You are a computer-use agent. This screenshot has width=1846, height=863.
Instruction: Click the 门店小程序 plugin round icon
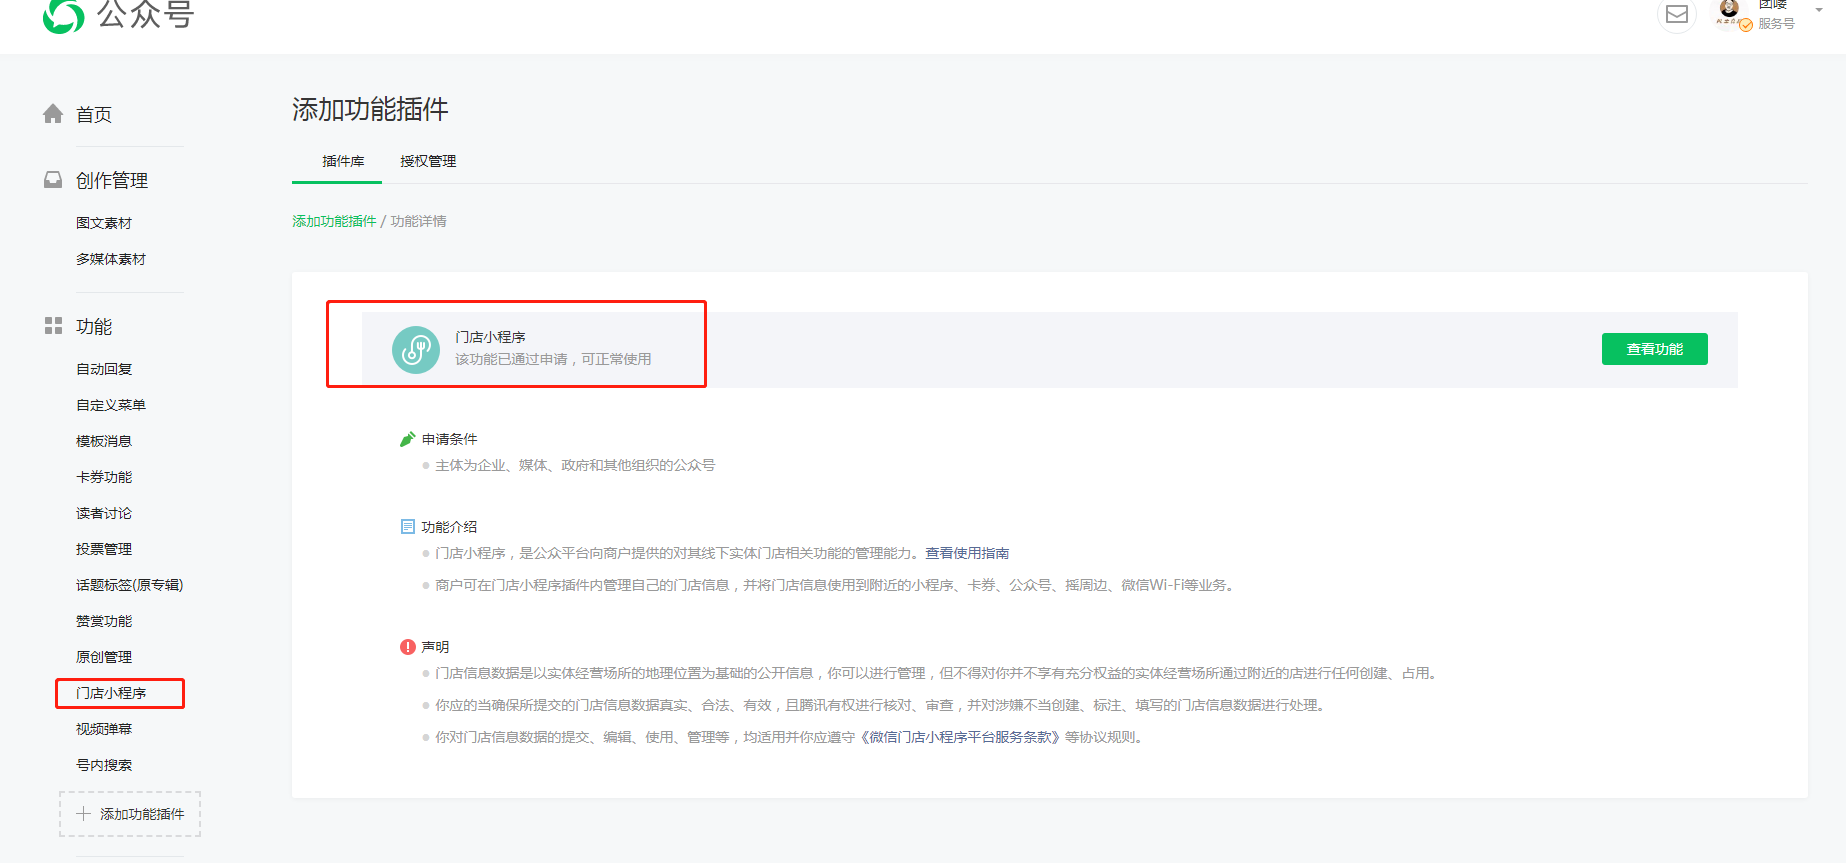pos(416,350)
